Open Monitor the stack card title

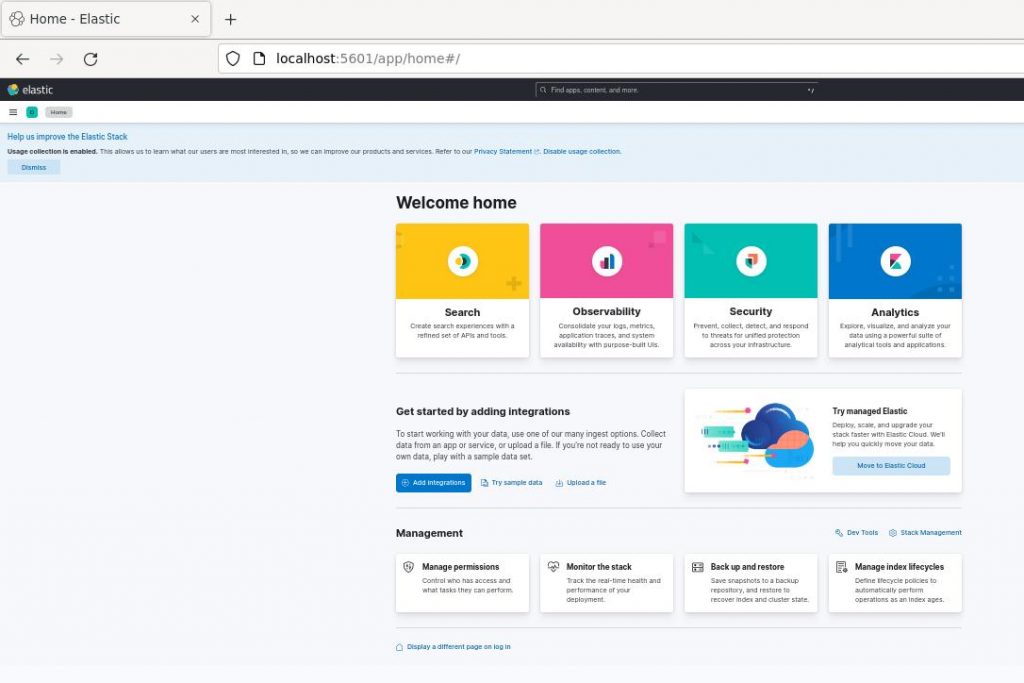(599, 567)
